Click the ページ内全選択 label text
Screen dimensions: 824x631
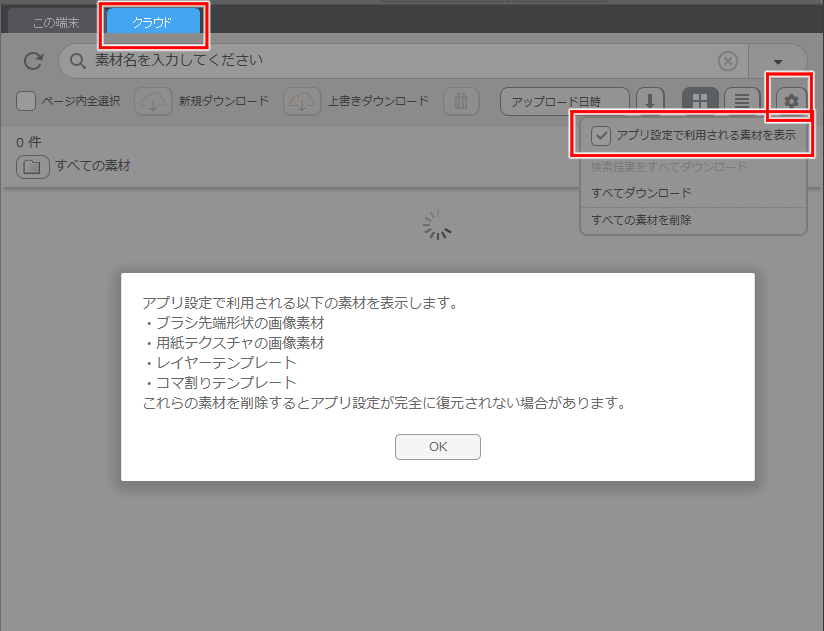click(x=81, y=101)
